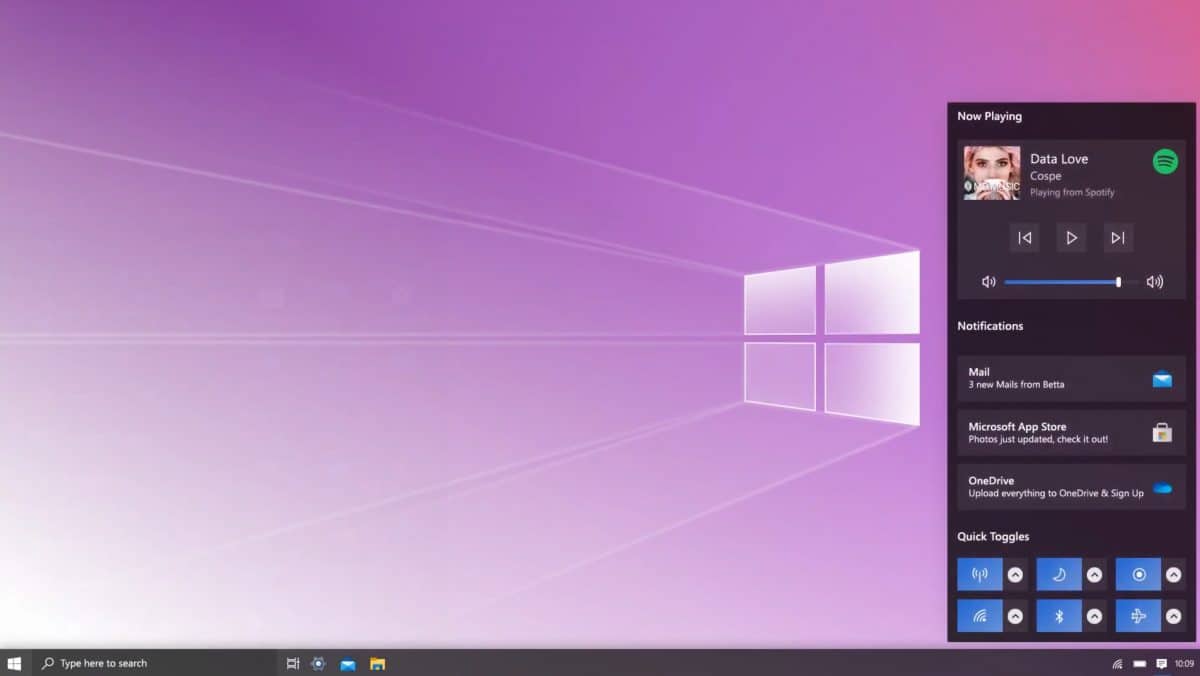Toggle Airplane mode in Quick Toggles
The height and width of the screenshot is (676, 1200).
[1139, 615]
